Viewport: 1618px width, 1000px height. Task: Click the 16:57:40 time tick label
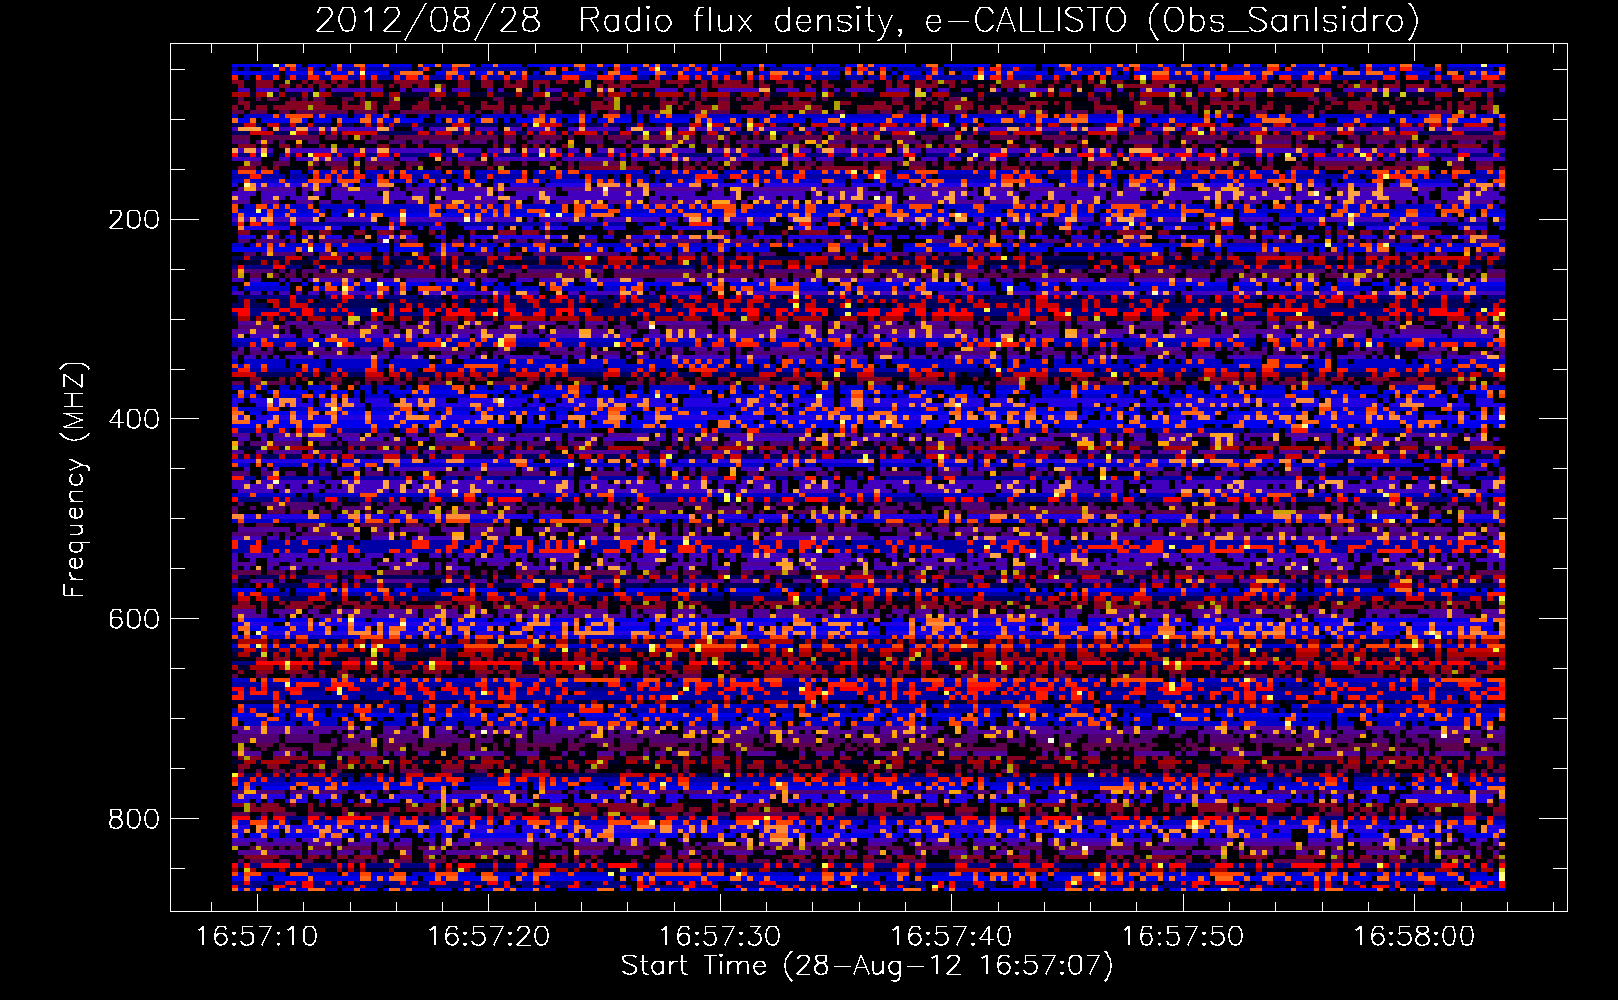[951, 936]
